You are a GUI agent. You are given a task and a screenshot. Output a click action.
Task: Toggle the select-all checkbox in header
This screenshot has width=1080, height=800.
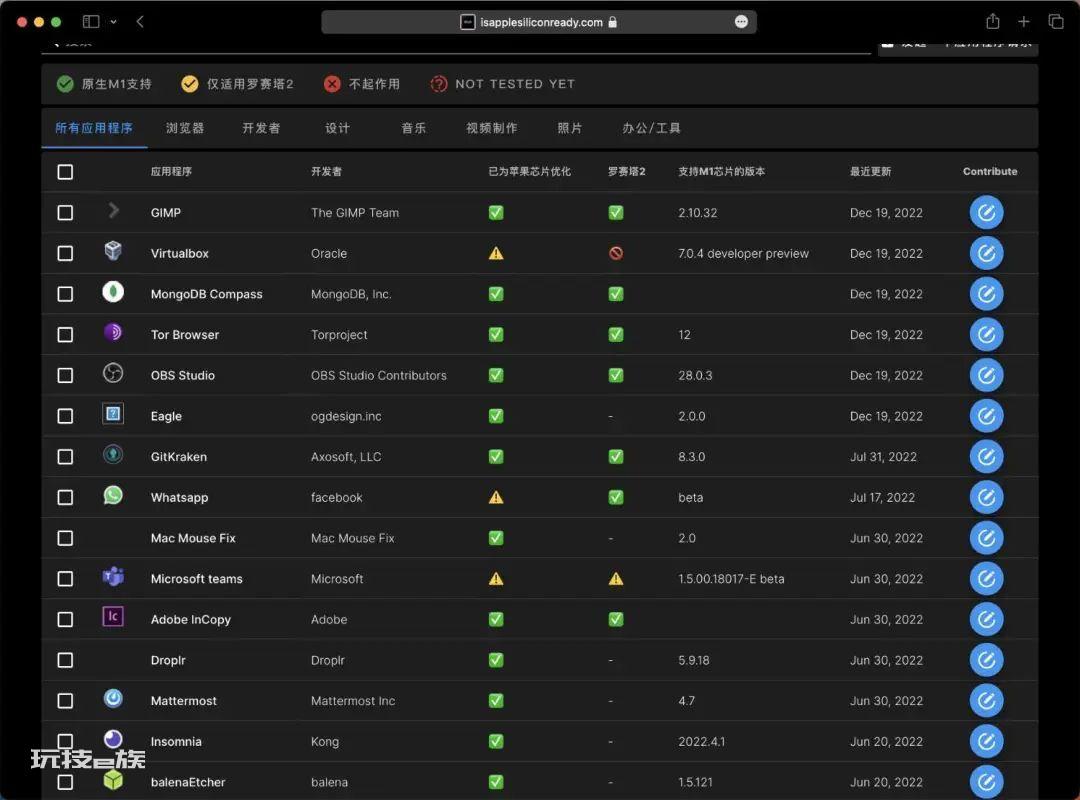point(65,172)
